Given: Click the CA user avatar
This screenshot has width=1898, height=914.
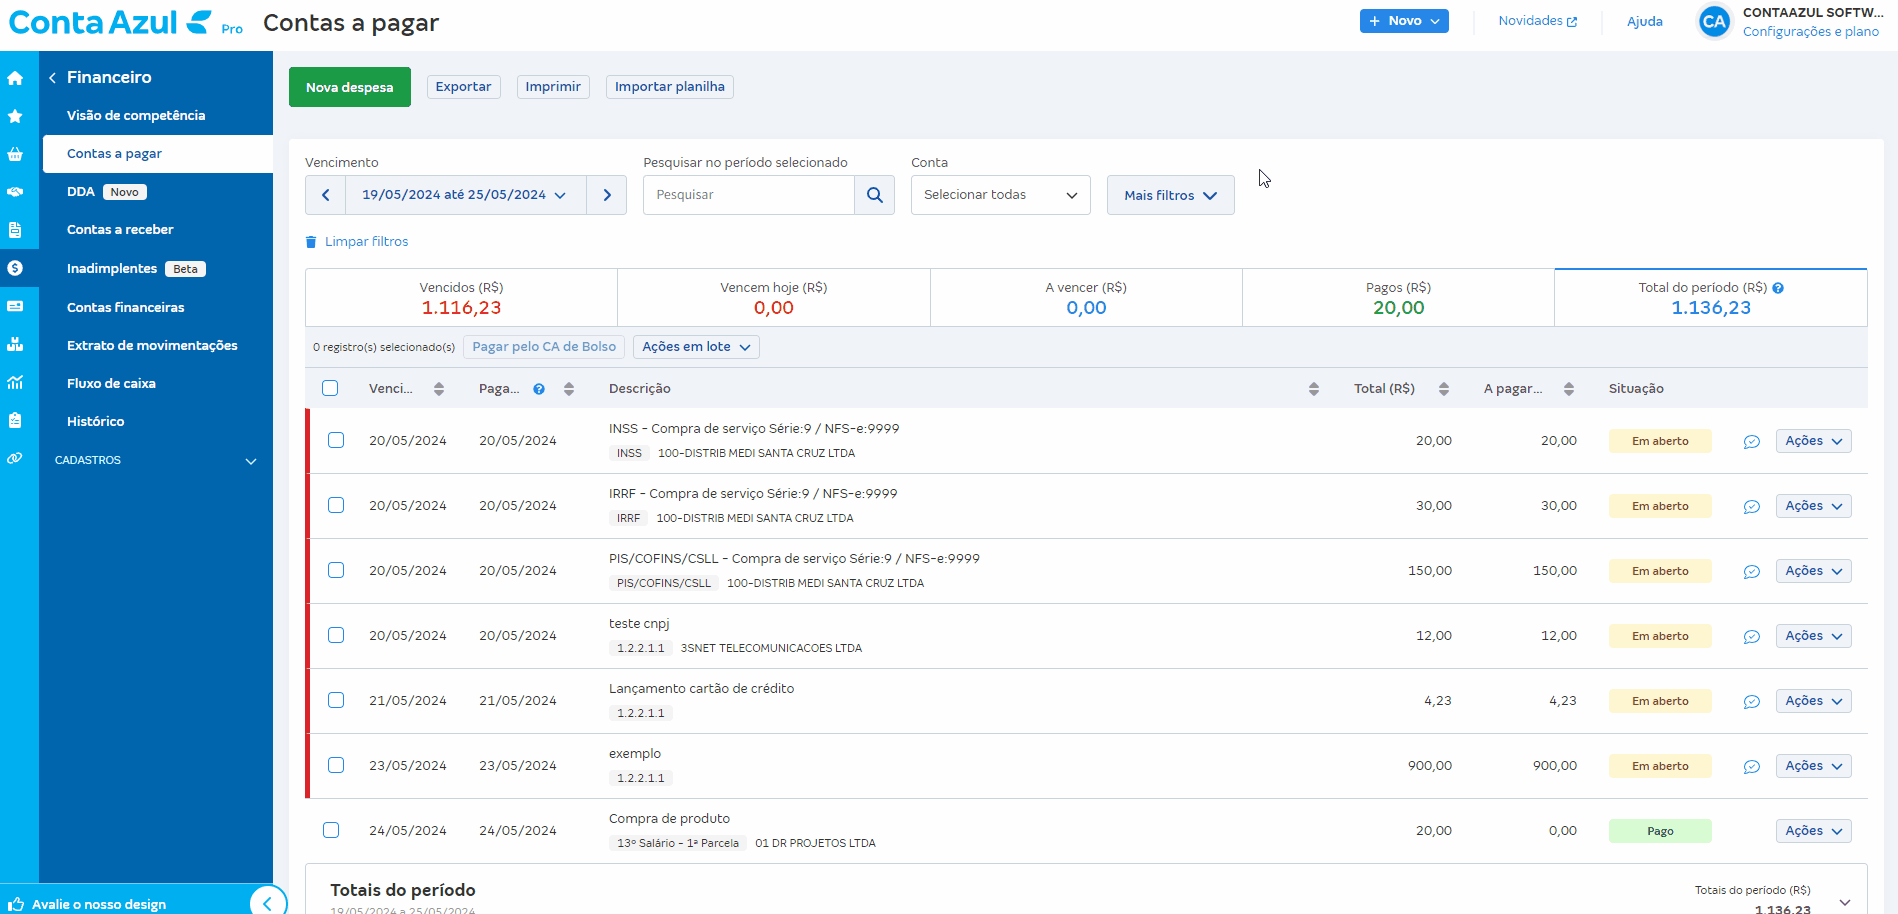Looking at the screenshot, I should [1714, 21].
